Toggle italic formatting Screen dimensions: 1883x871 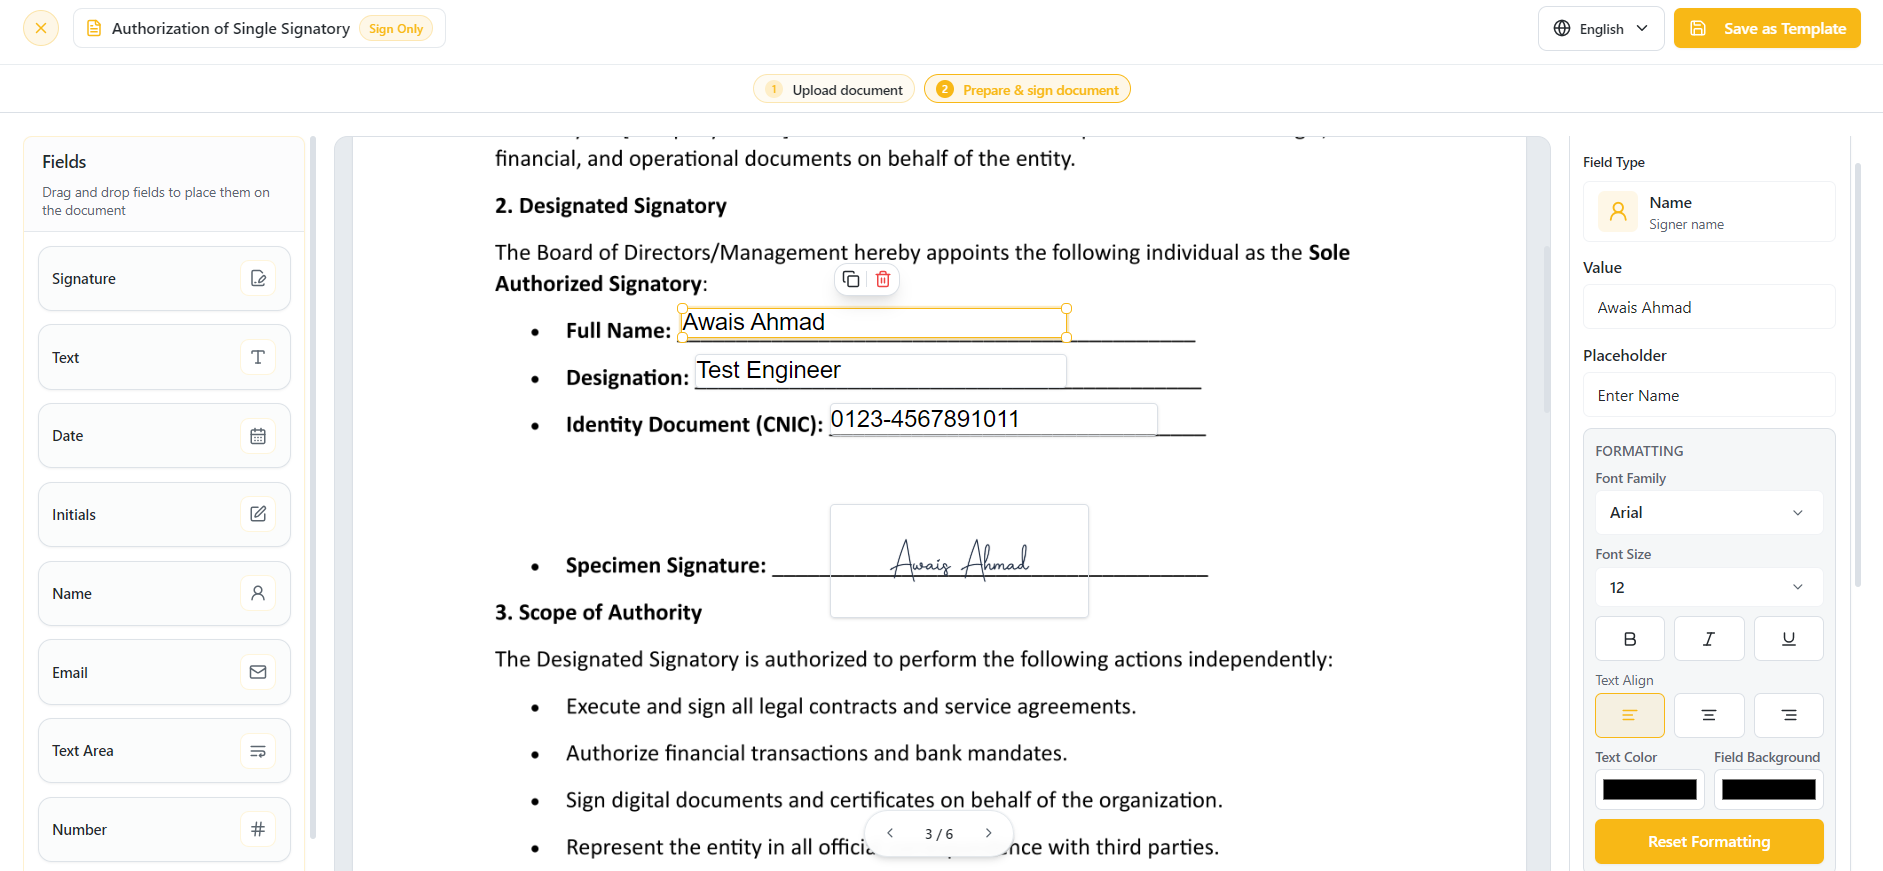tap(1709, 639)
